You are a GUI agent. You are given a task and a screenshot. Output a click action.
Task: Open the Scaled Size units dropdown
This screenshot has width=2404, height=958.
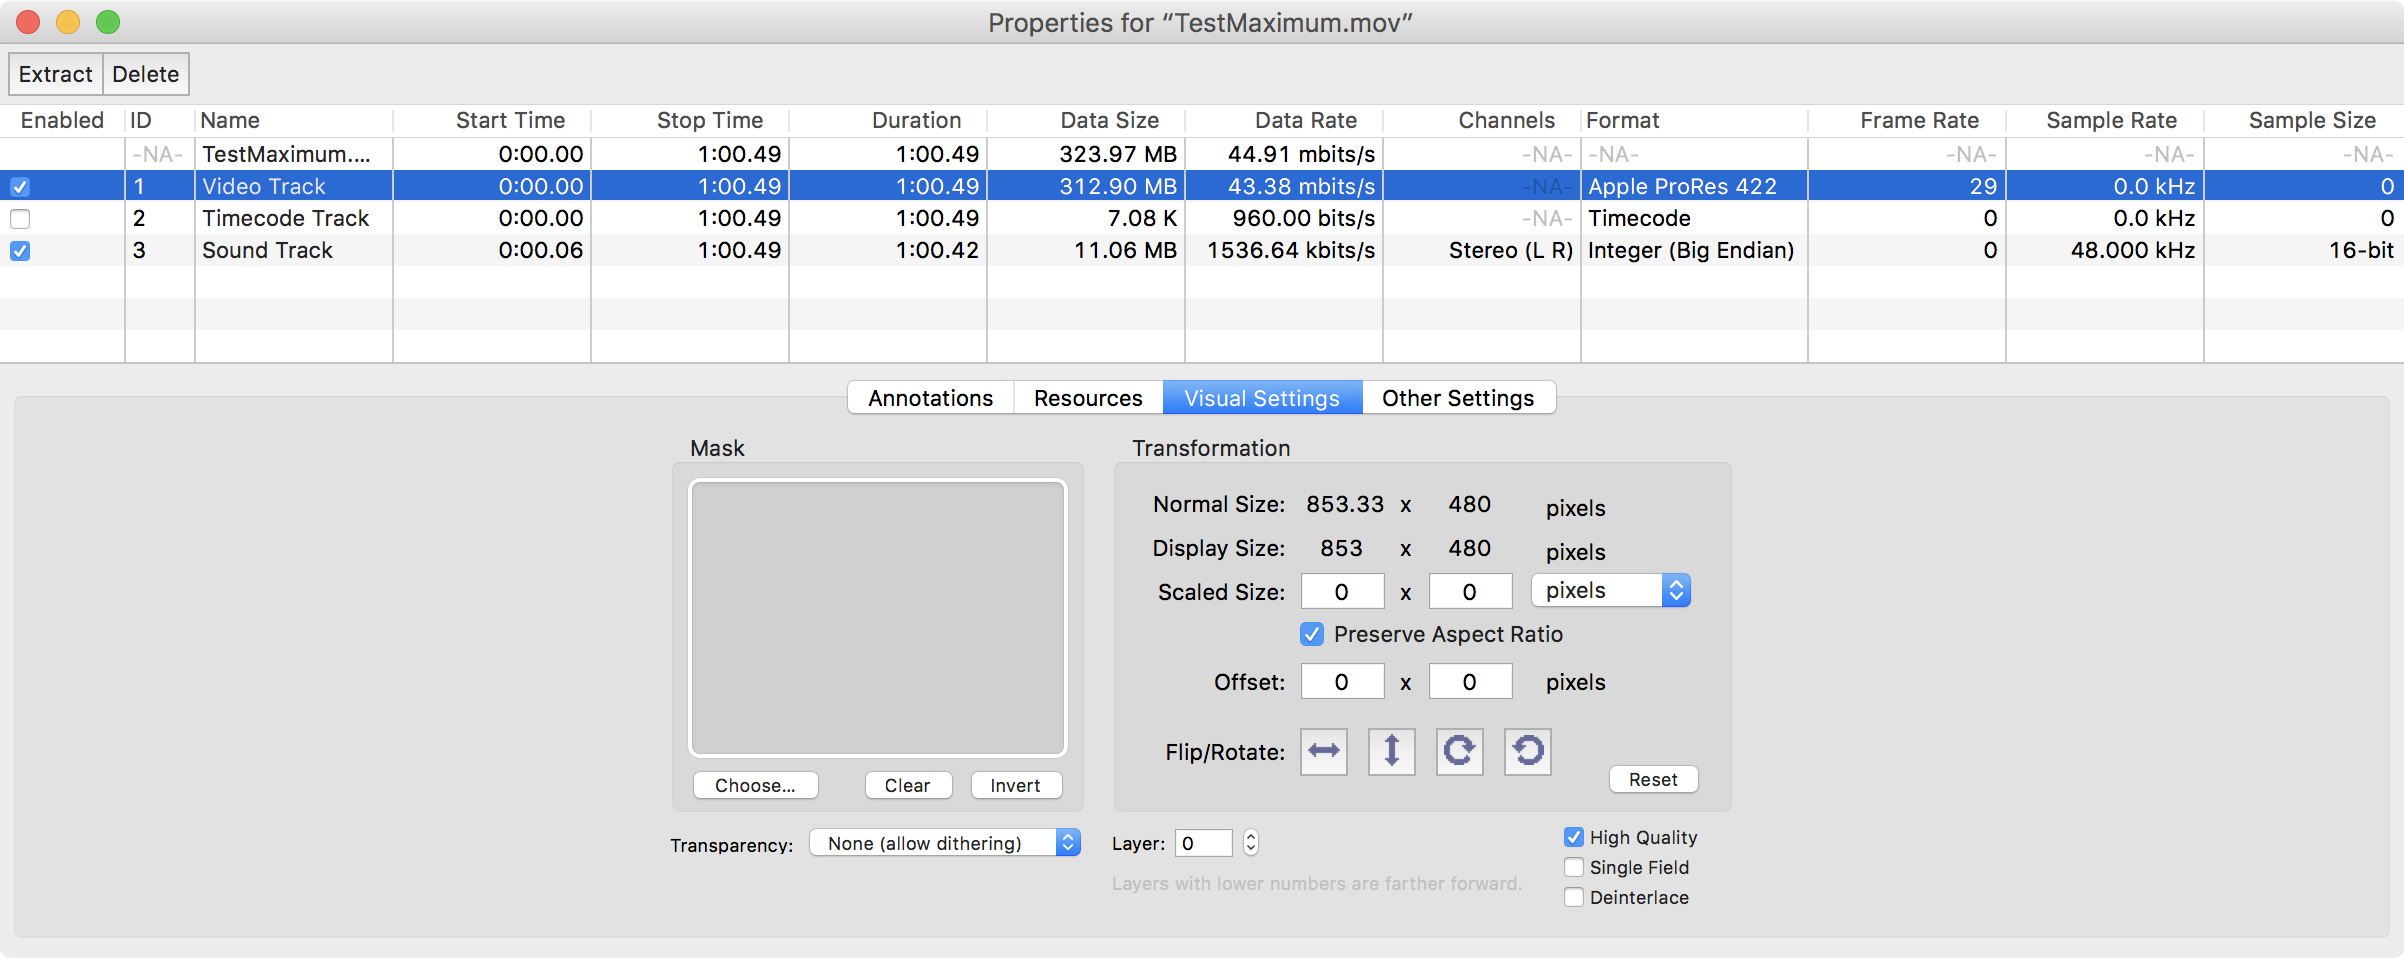tap(1610, 591)
